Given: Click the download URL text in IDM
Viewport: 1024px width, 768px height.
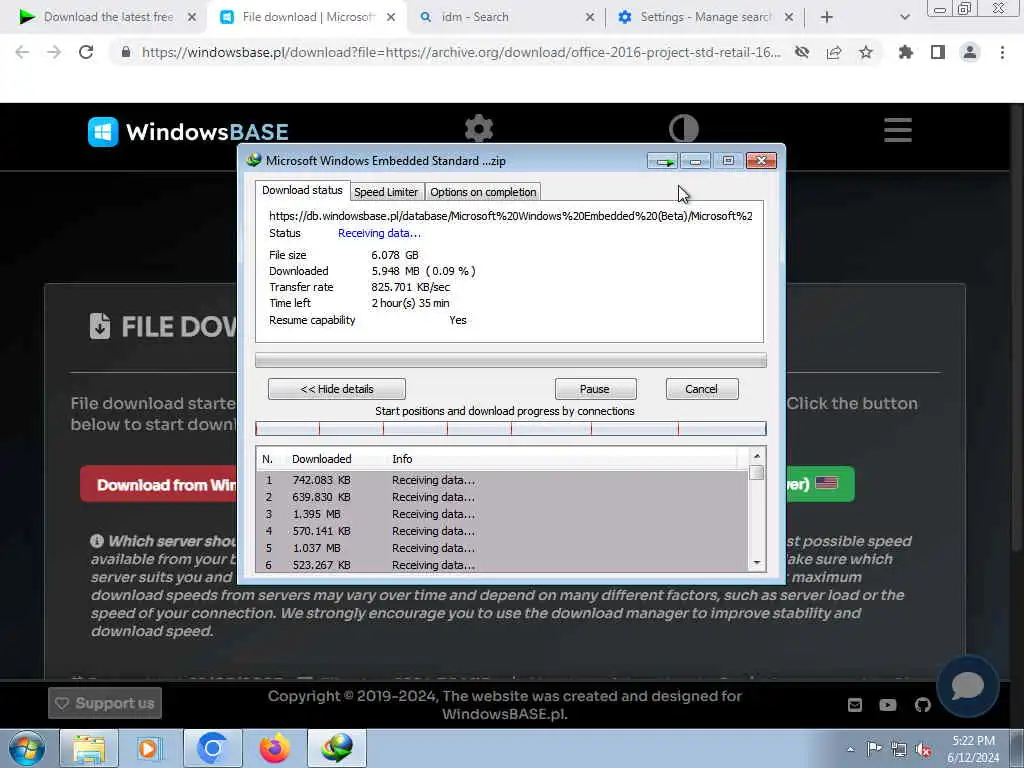Looking at the screenshot, I should (x=511, y=216).
